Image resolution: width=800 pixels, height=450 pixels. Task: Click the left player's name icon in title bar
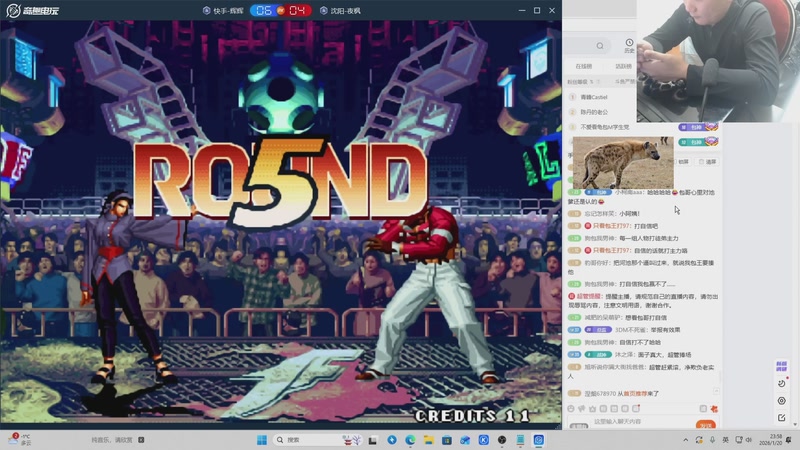tap(207, 10)
